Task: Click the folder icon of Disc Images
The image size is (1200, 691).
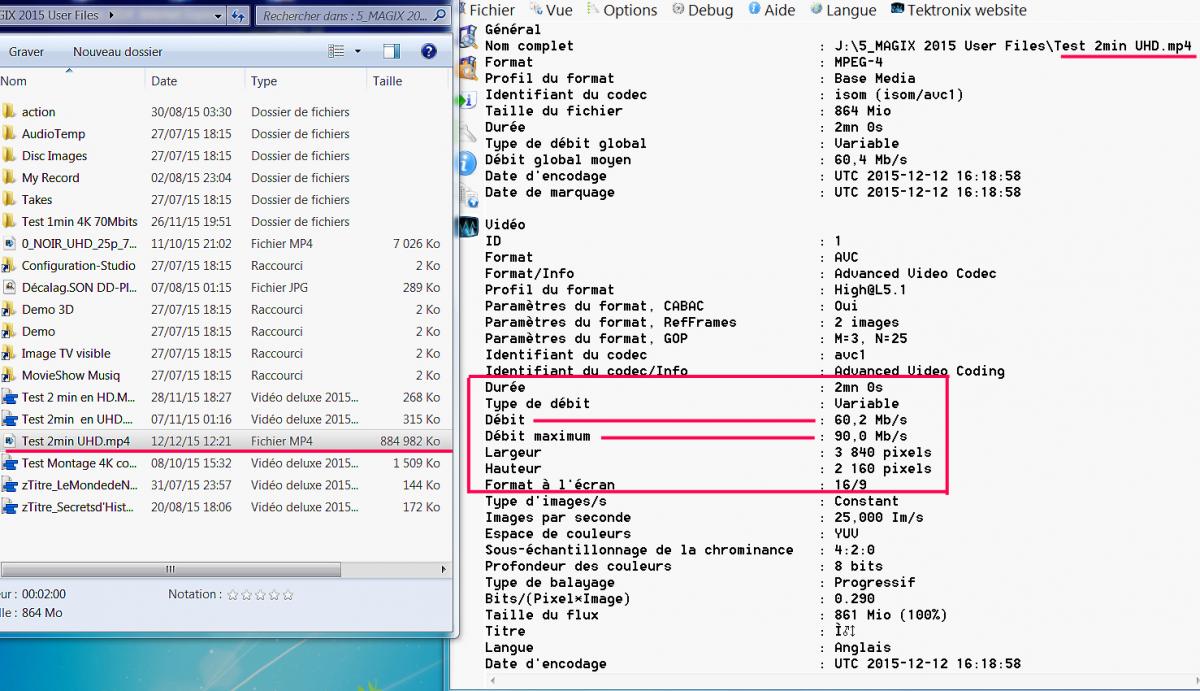Action: click(9, 156)
